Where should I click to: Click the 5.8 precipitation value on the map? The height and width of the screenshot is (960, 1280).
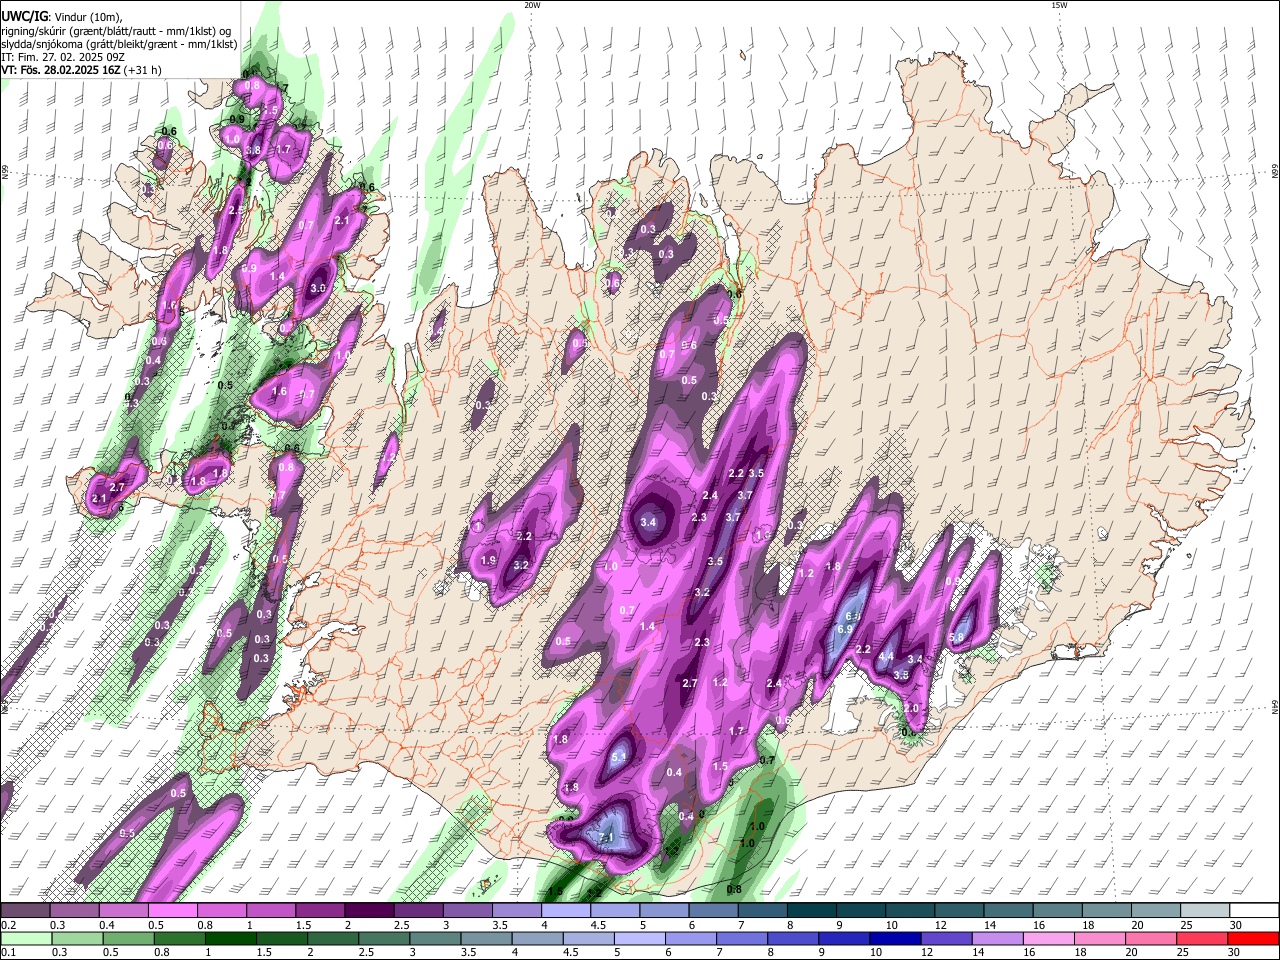(956, 637)
